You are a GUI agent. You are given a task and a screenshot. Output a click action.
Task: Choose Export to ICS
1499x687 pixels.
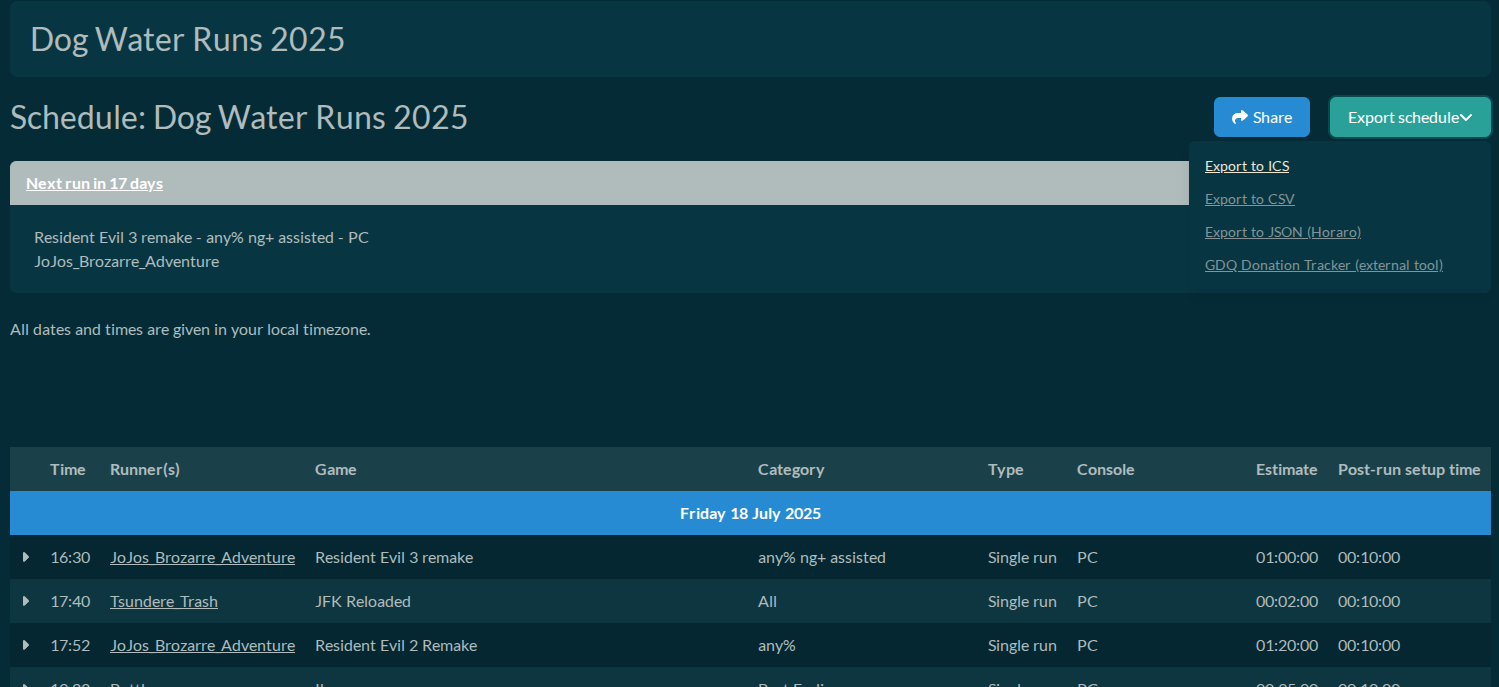(1247, 166)
